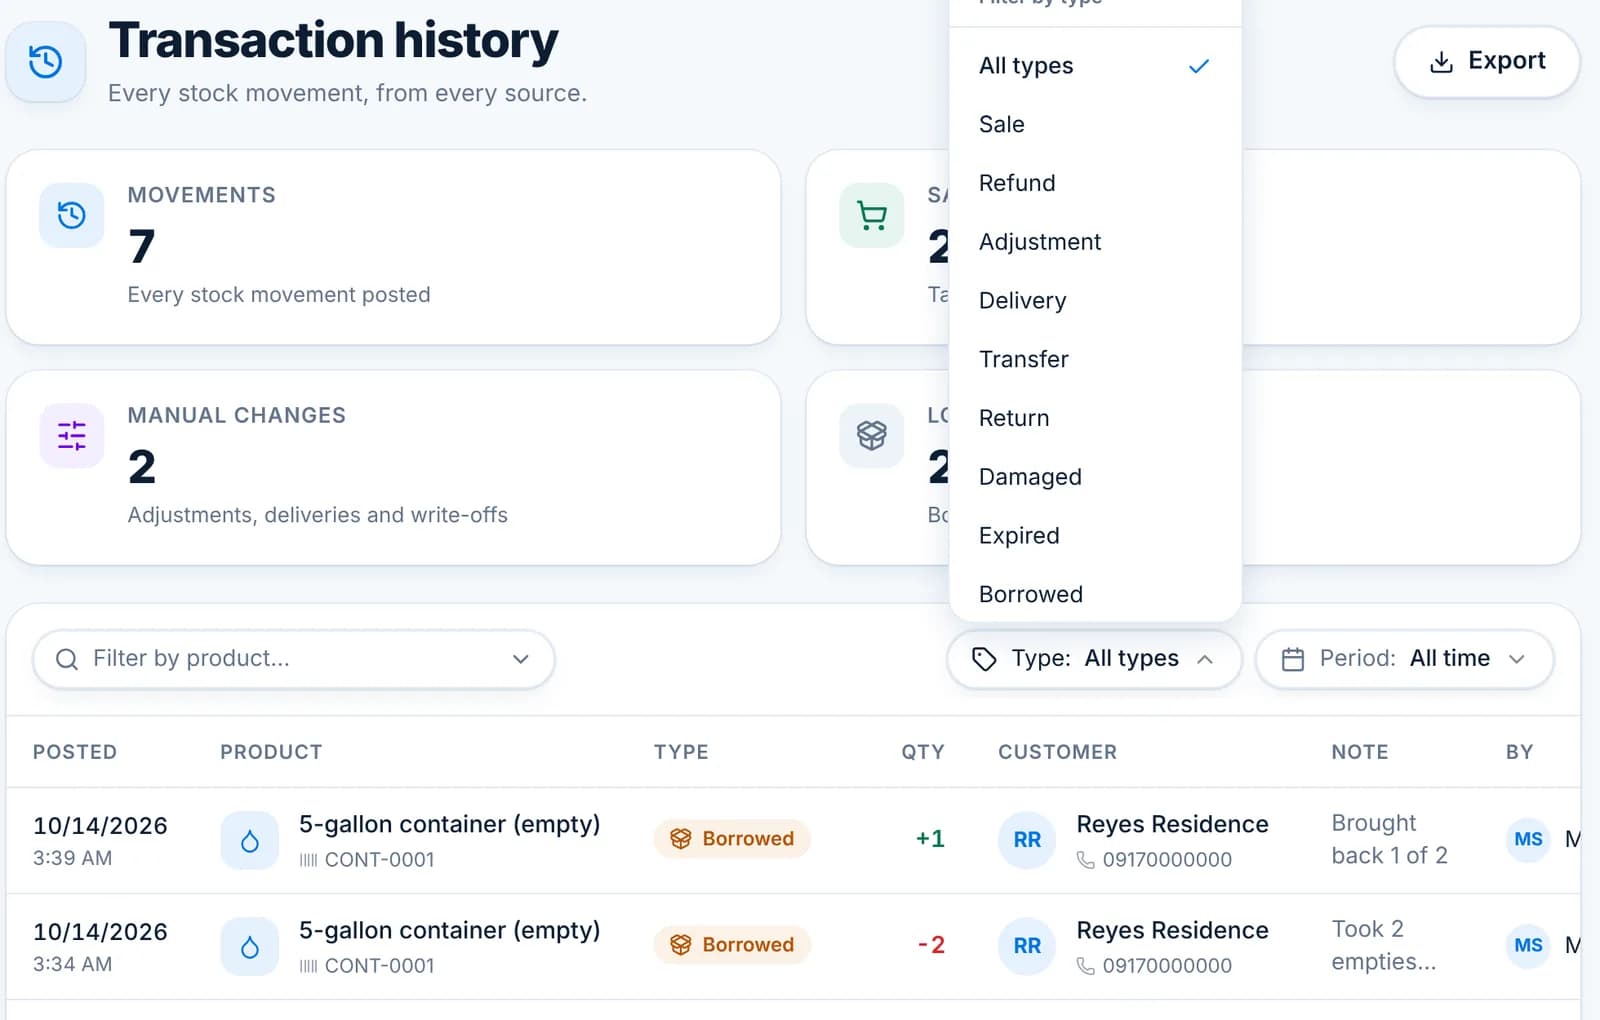
Task: Click the PRODUCT column header
Action: pyautogui.click(x=271, y=752)
